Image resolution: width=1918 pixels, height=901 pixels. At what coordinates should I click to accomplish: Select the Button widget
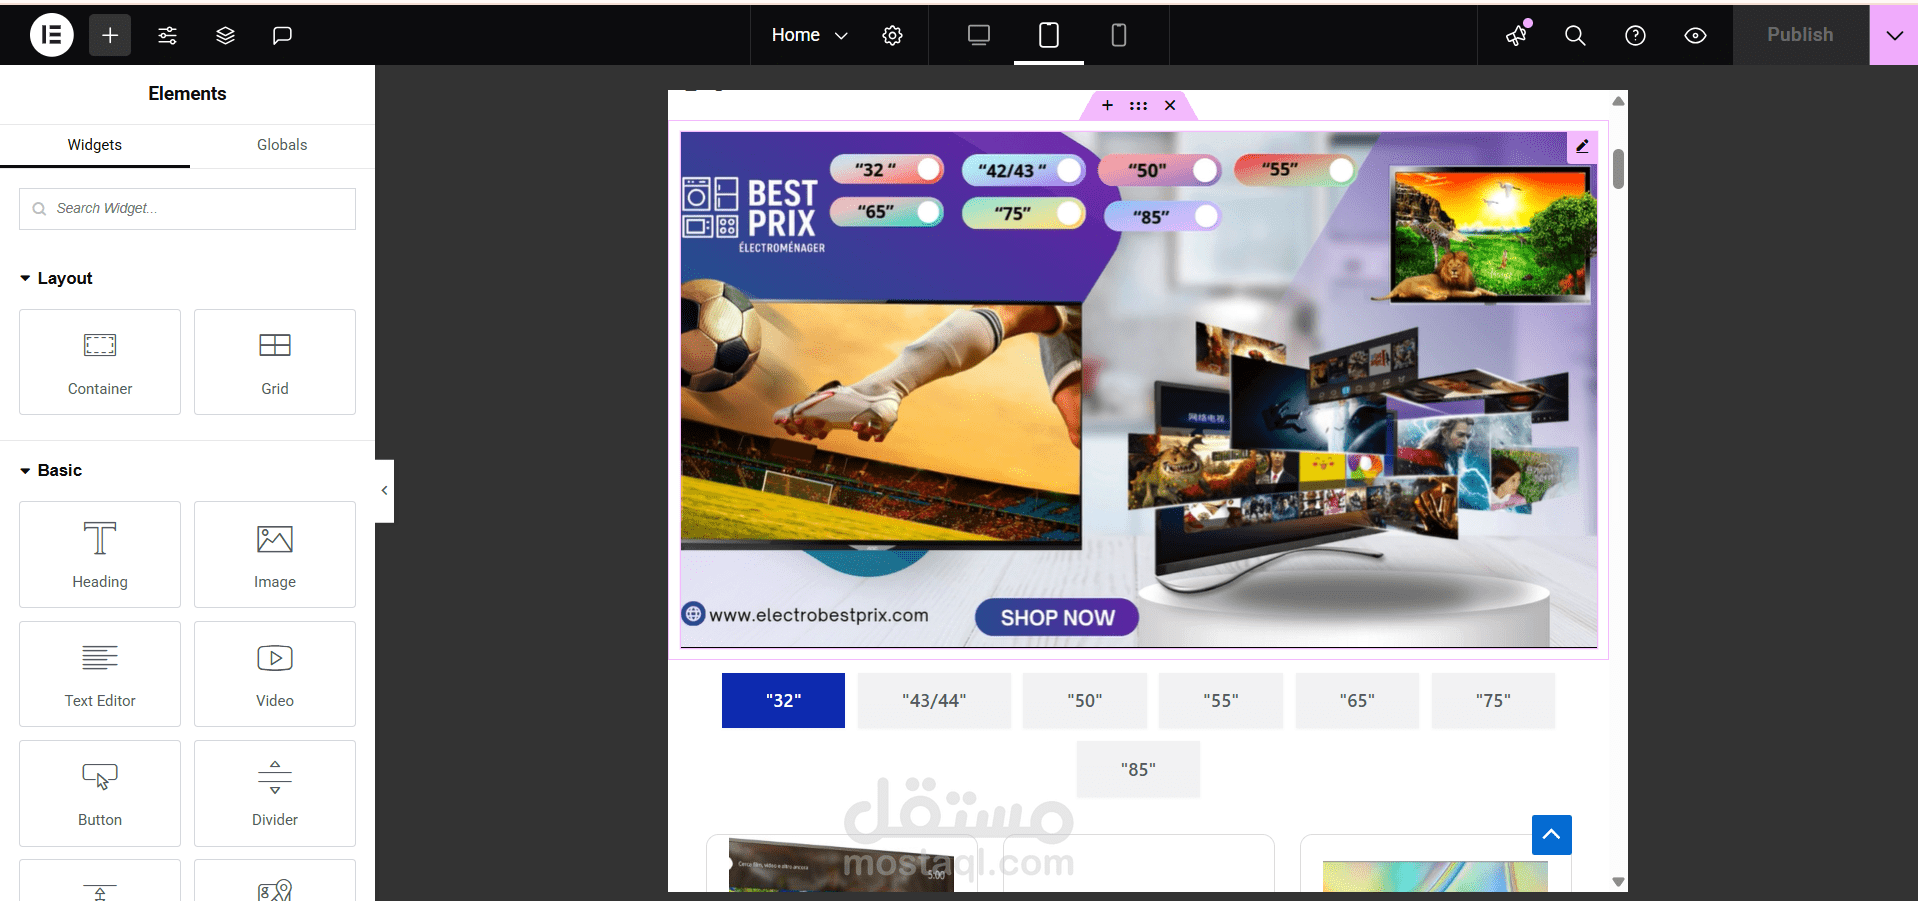[x=100, y=793]
